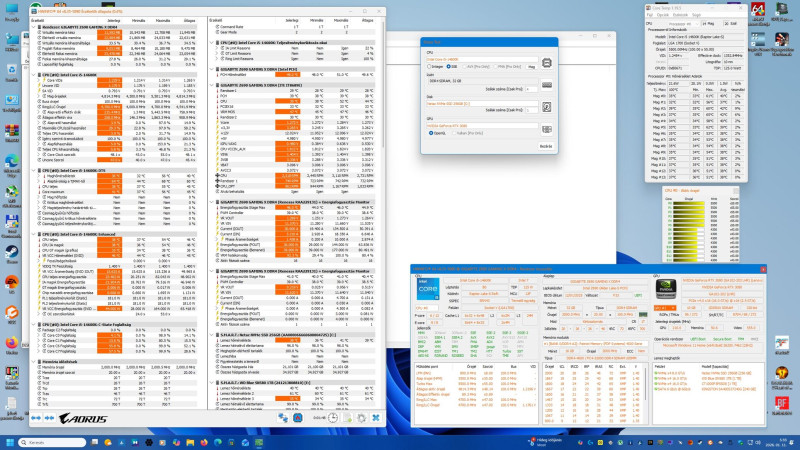Click the GPU name field in benchmark dialog
The width and height of the screenshot is (800, 450).
(x=482, y=126)
